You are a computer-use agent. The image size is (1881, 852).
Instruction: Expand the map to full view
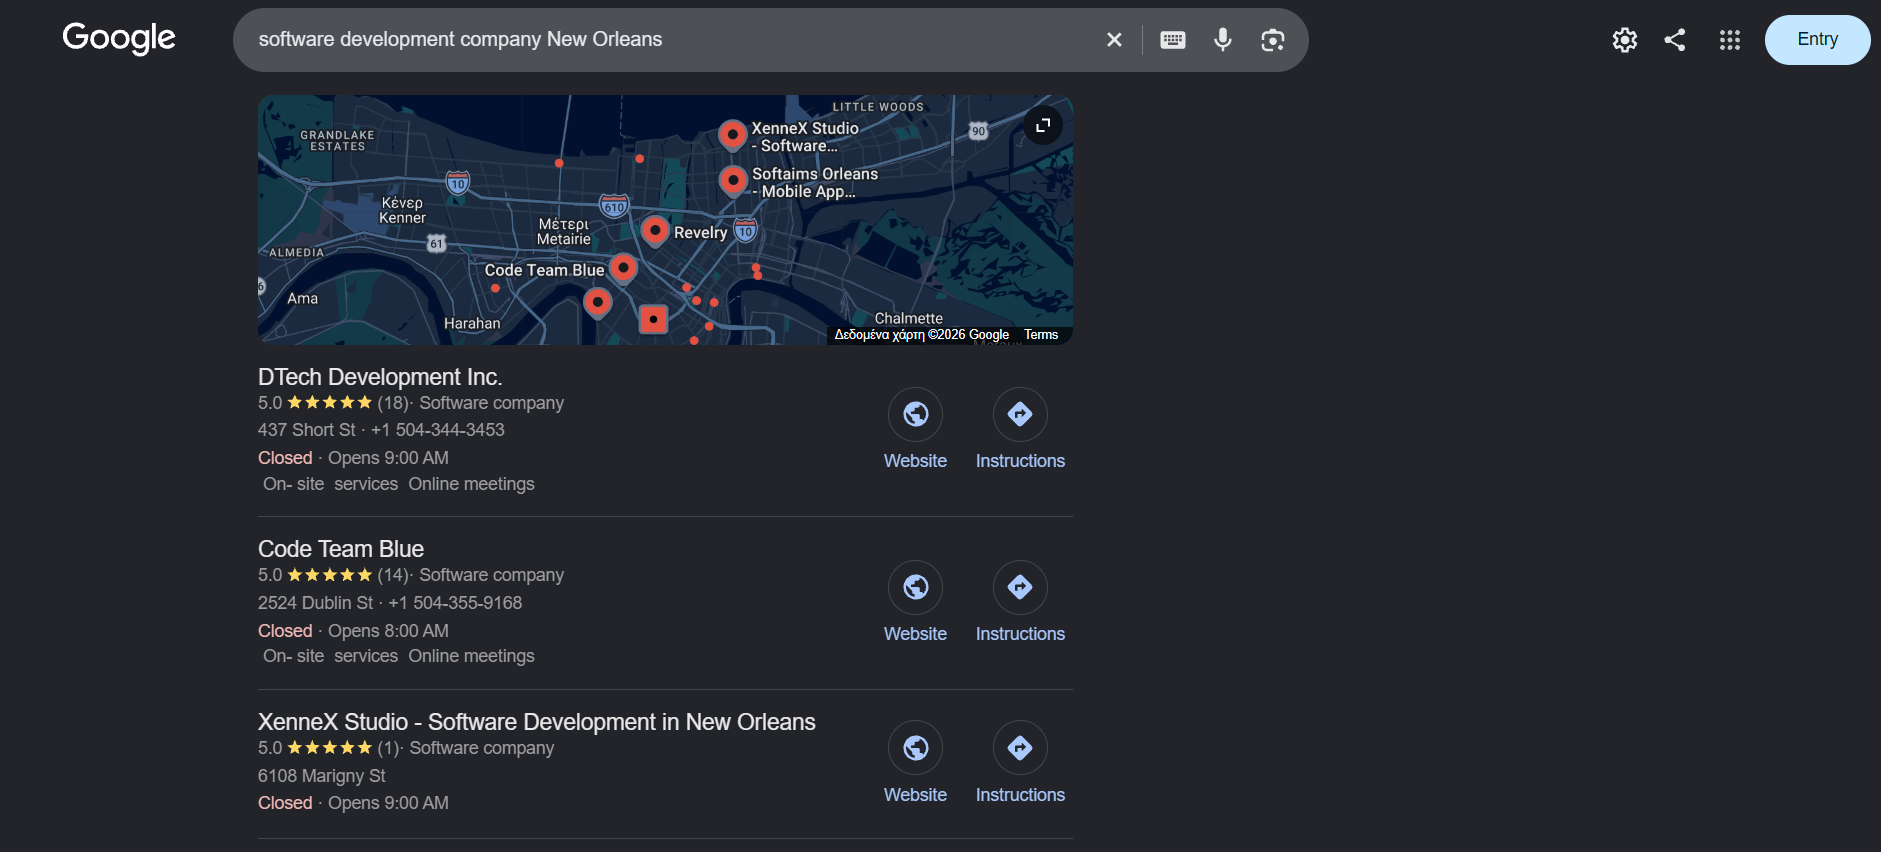pos(1043,125)
